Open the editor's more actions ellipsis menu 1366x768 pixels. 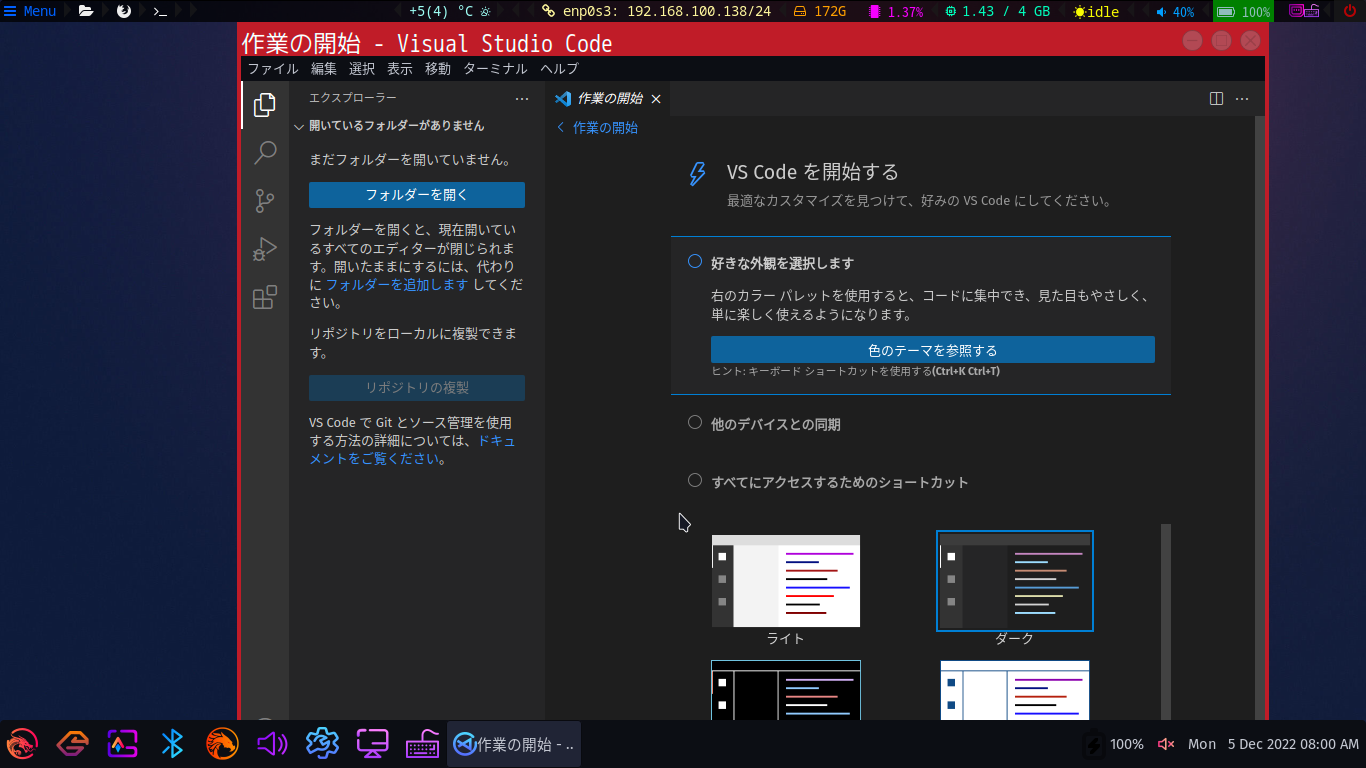(1242, 99)
